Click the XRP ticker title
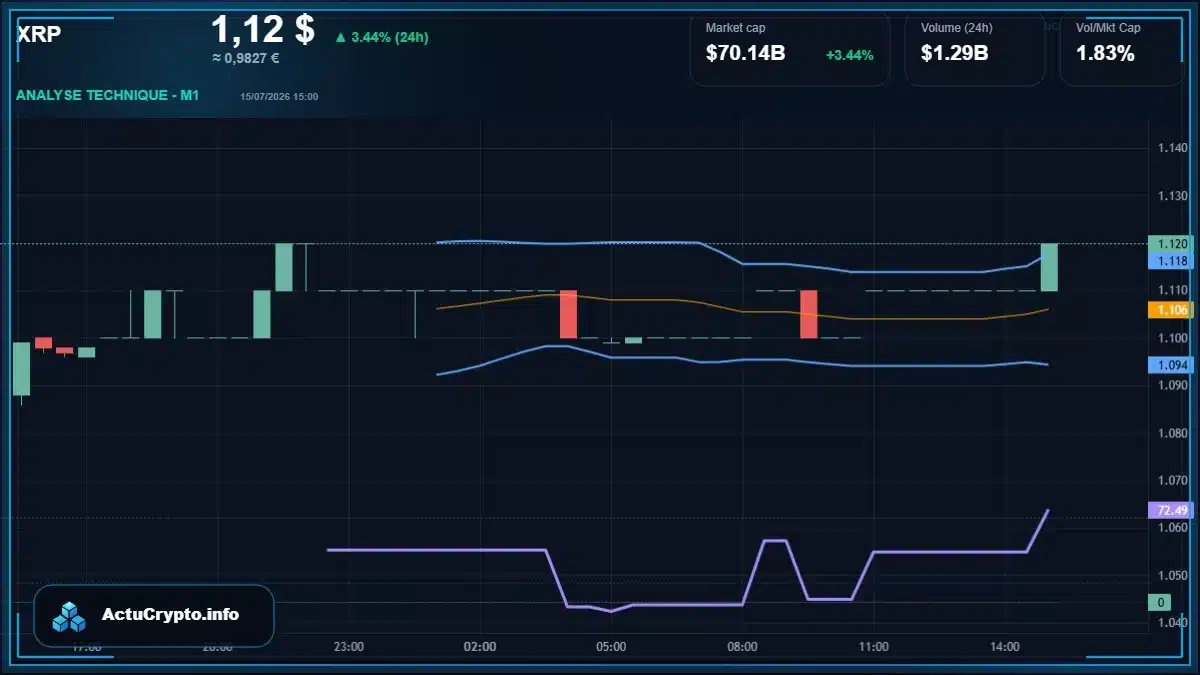The height and width of the screenshot is (675, 1200). click(39, 33)
